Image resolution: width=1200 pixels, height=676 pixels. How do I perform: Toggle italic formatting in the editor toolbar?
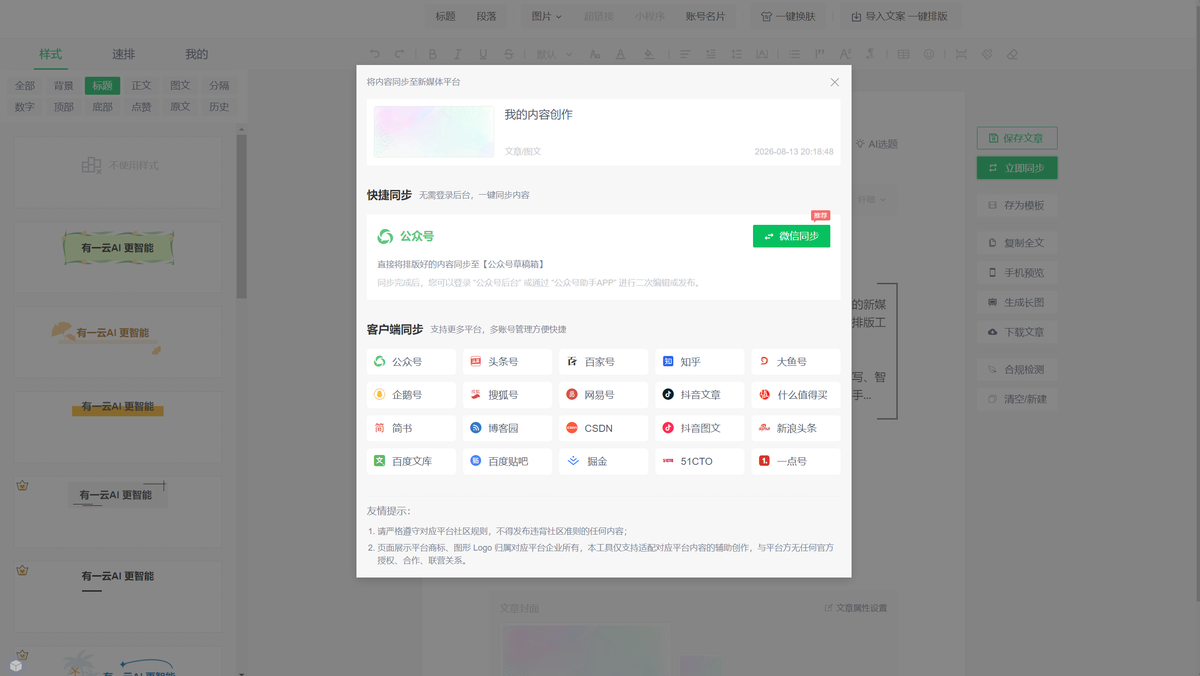(x=458, y=54)
